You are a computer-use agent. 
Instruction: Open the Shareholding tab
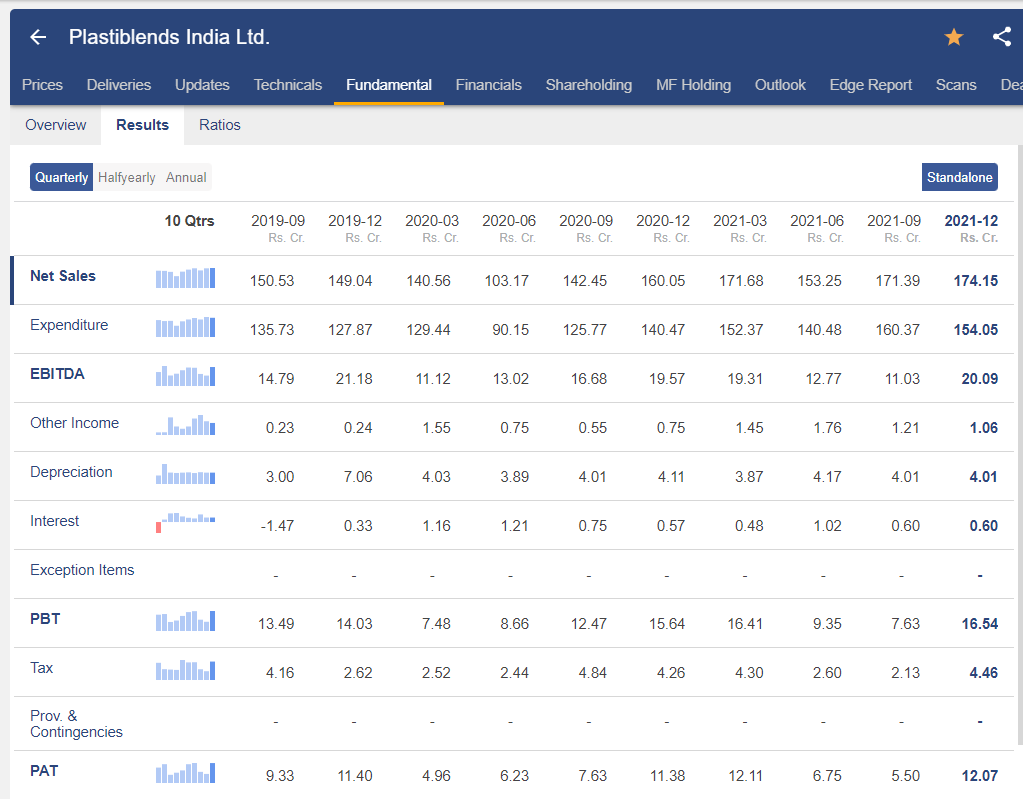coord(588,85)
